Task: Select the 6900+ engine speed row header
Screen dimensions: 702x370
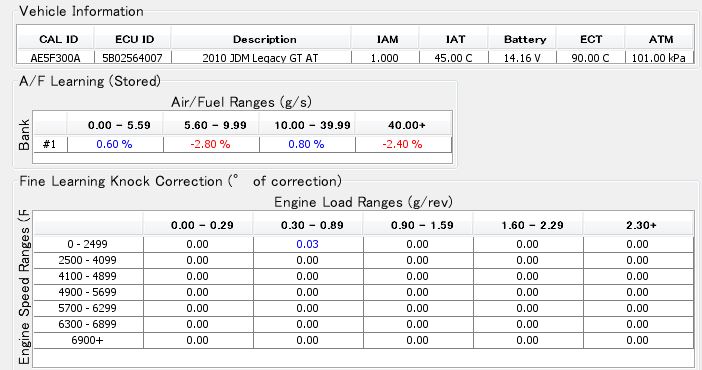Action: click(x=88, y=340)
